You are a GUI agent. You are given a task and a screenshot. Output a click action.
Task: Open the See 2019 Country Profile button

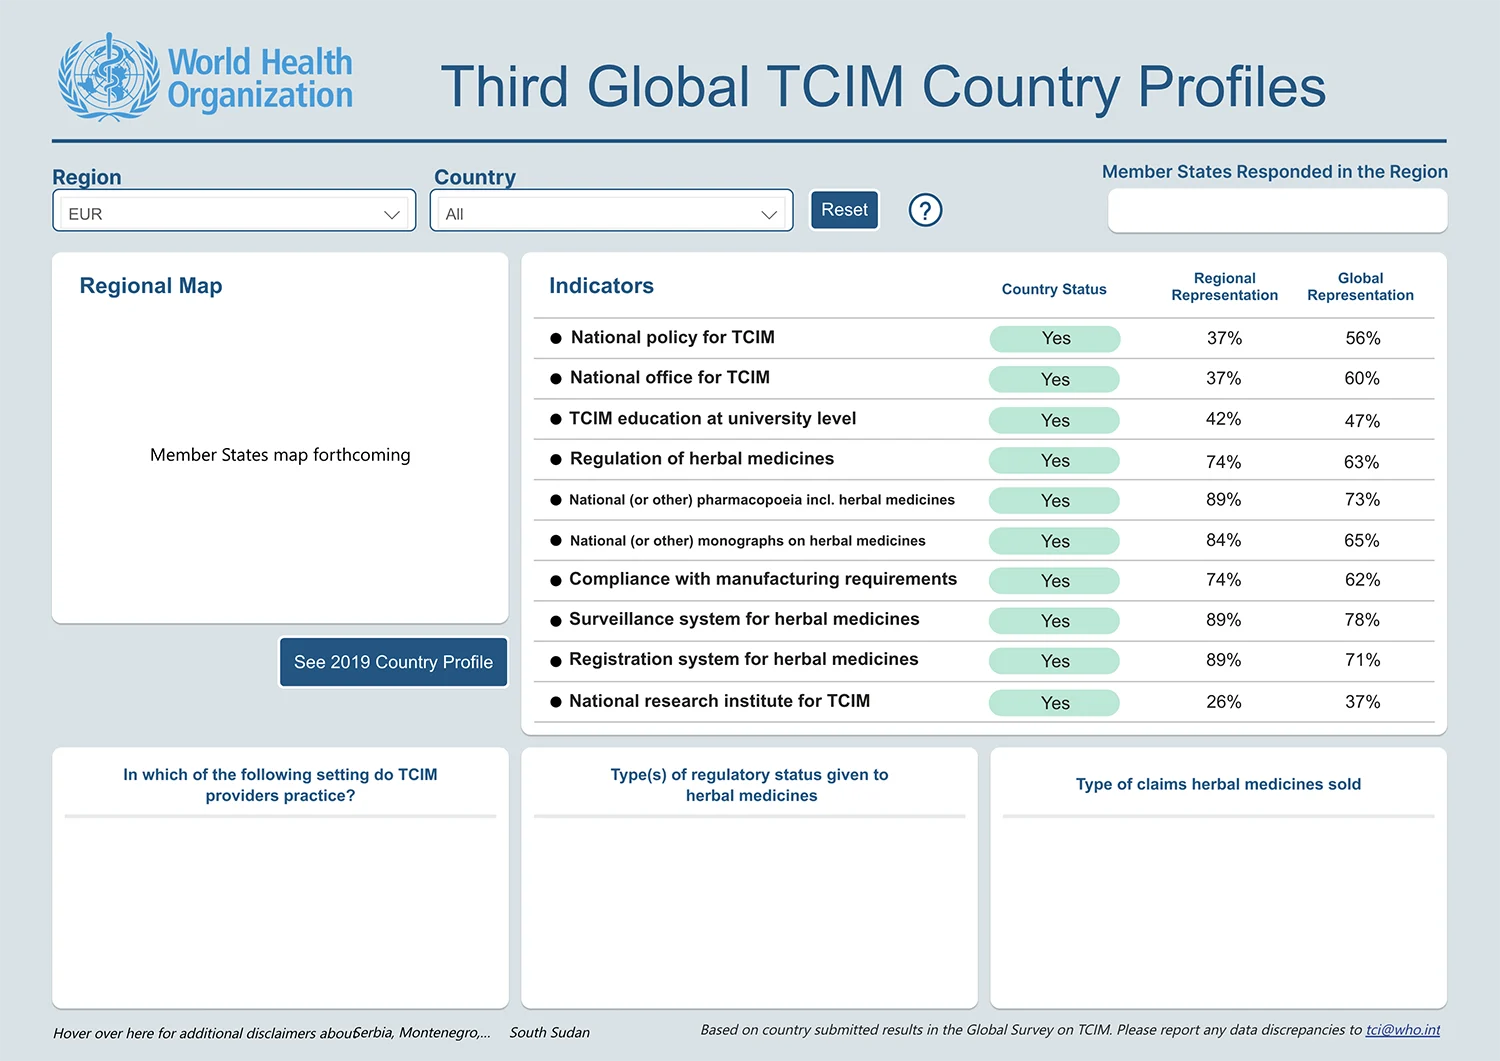click(x=394, y=662)
